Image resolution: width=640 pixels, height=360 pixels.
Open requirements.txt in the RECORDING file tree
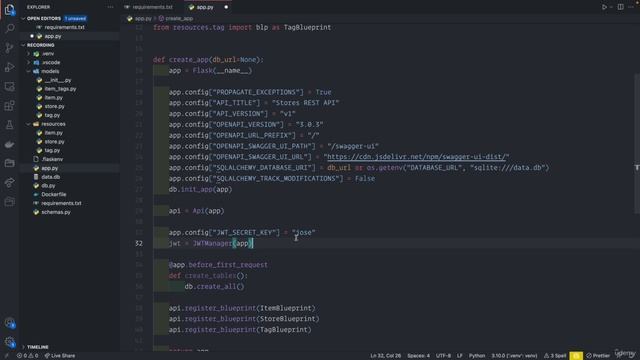click(61, 203)
